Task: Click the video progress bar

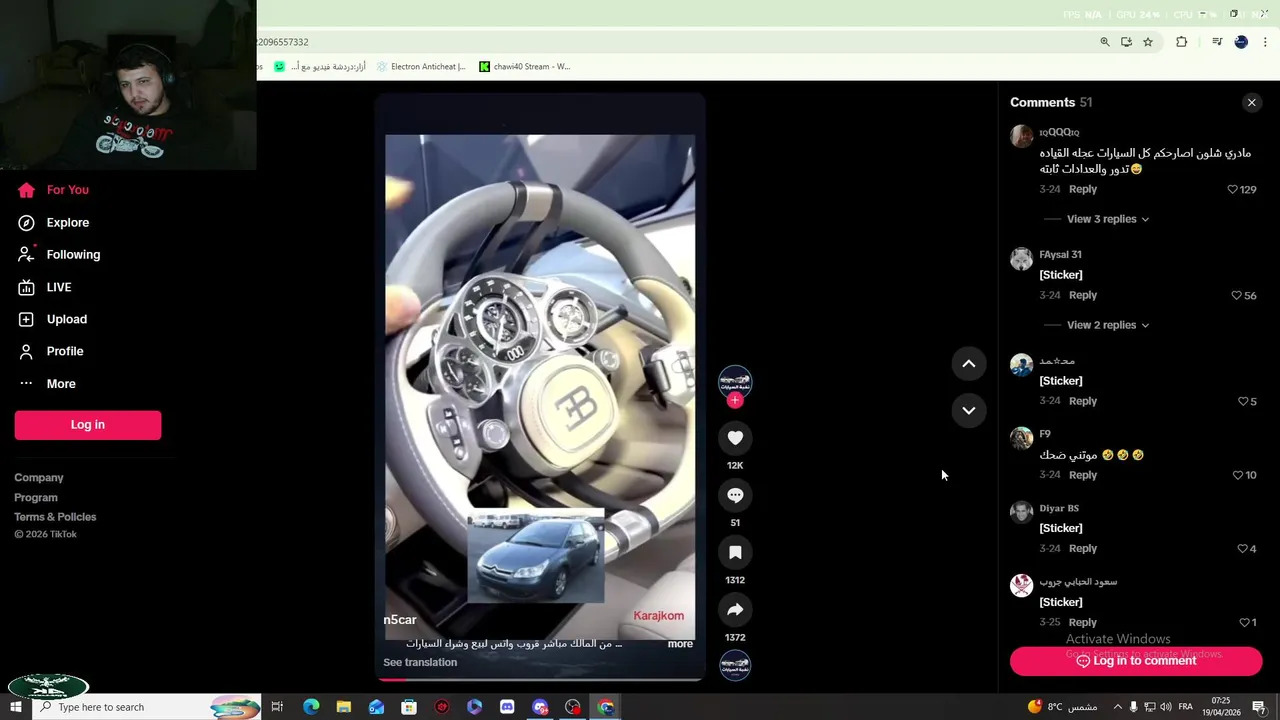Action: [x=540, y=679]
